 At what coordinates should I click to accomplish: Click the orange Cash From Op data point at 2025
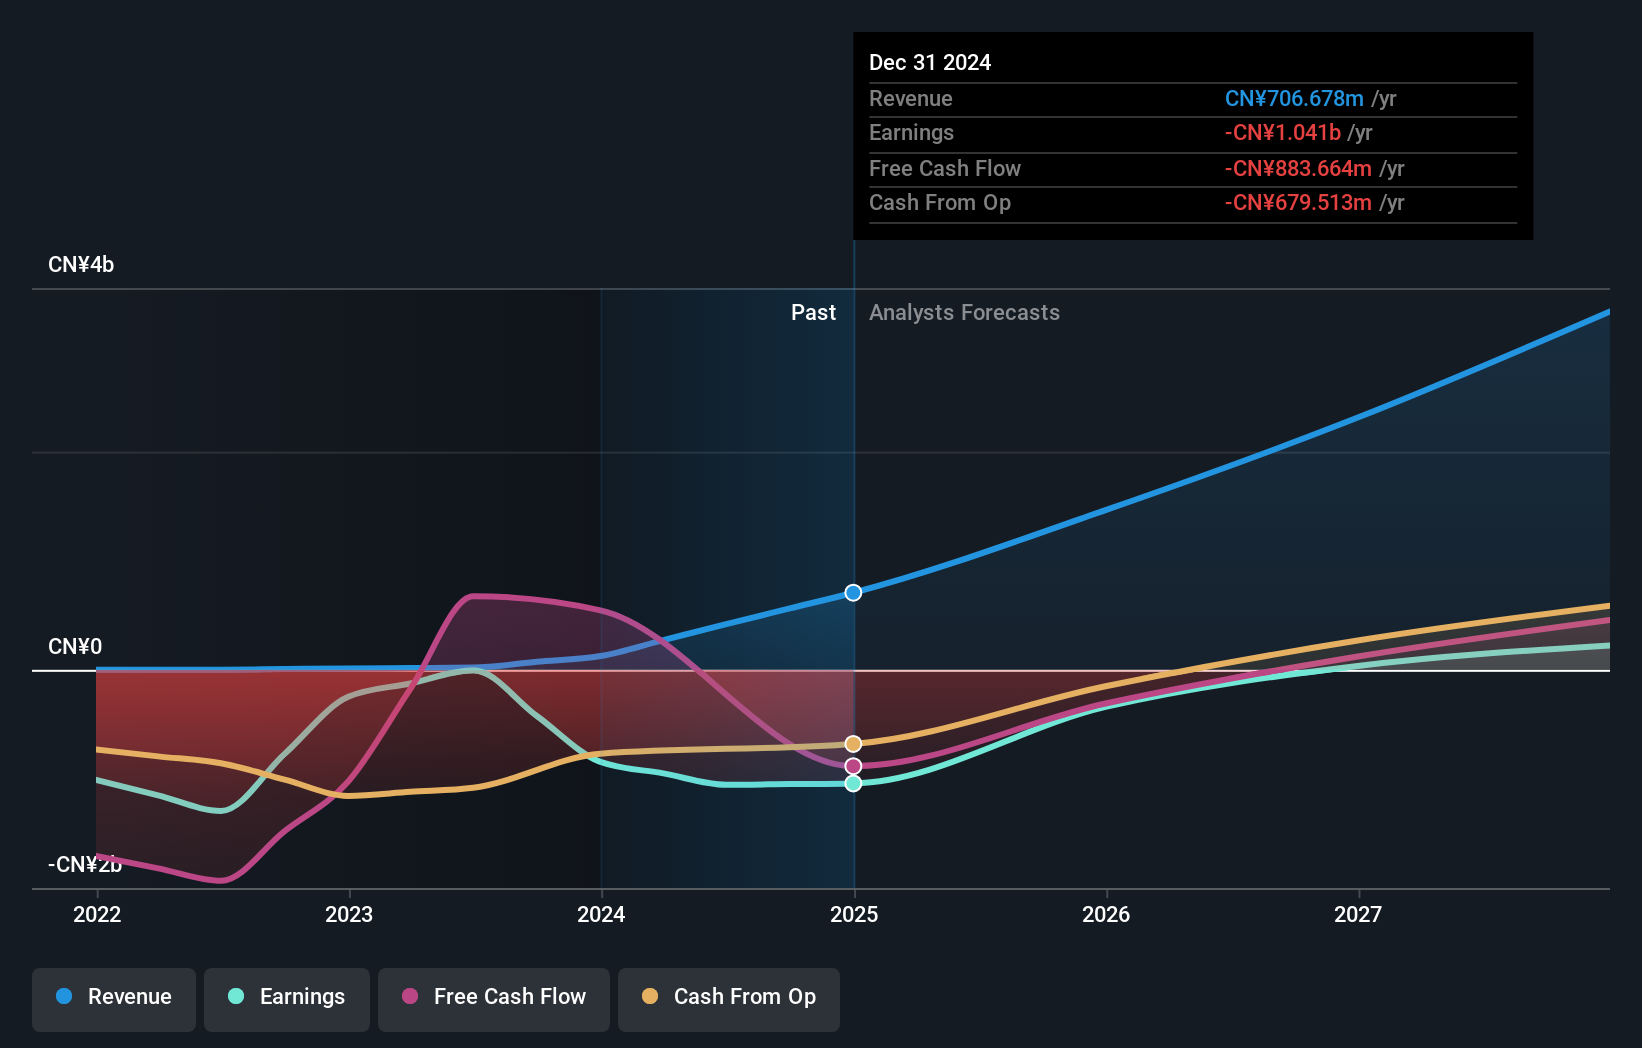click(853, 744)
